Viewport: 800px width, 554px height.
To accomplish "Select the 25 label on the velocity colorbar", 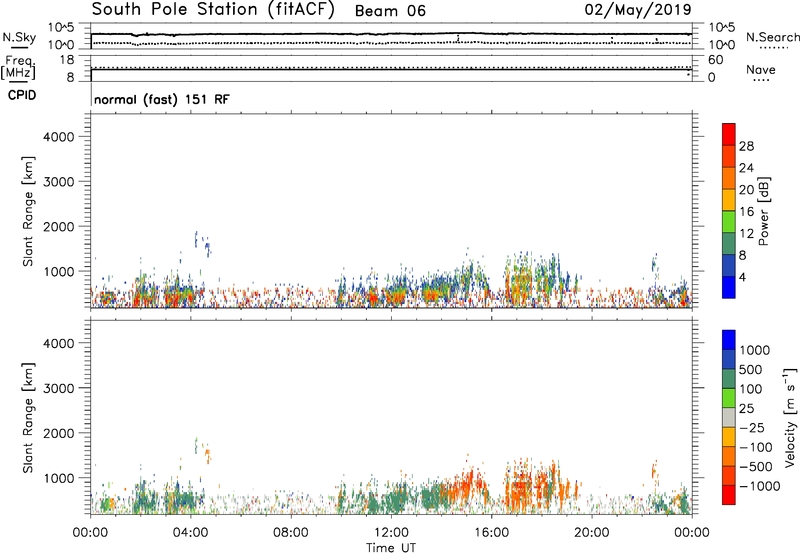I will (746, 409).
